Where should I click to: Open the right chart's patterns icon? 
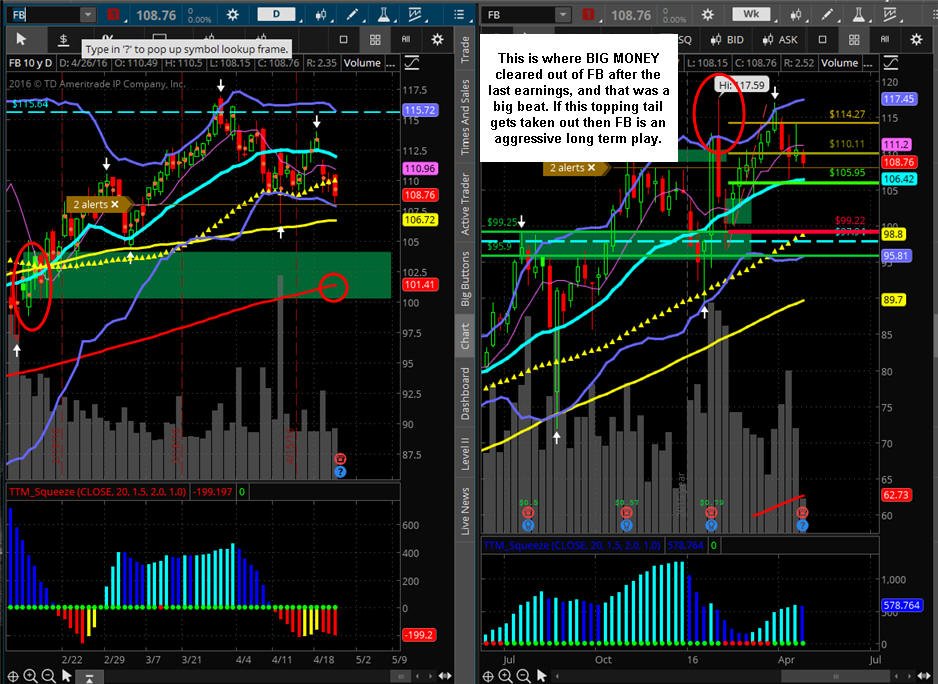click(890, 14)
